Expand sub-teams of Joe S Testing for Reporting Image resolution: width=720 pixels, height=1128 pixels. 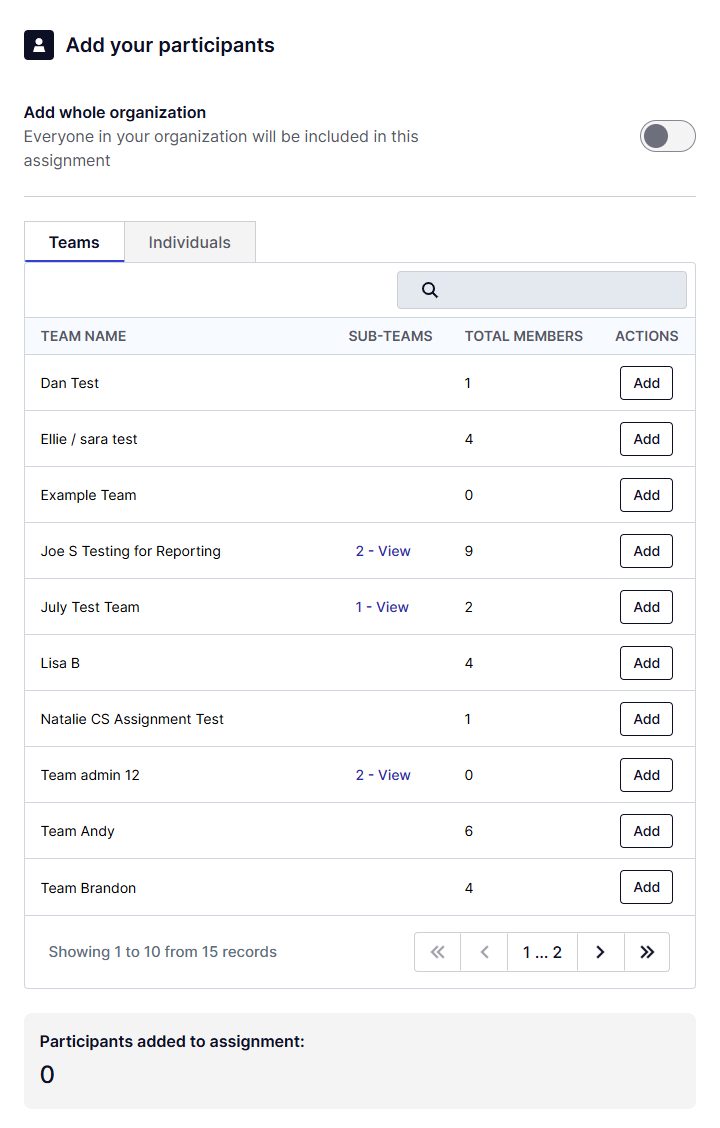(x=383, y=551)
